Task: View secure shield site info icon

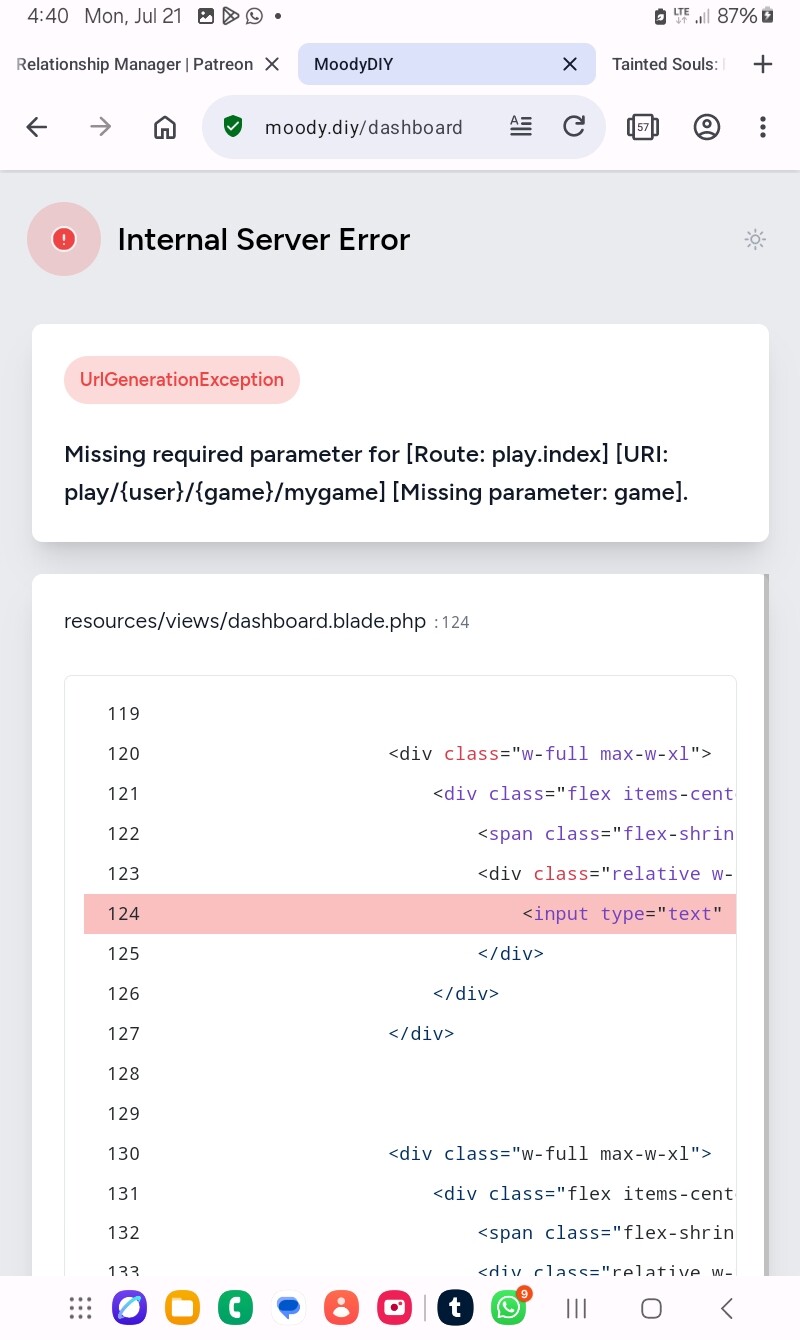Action: (233, 127)
